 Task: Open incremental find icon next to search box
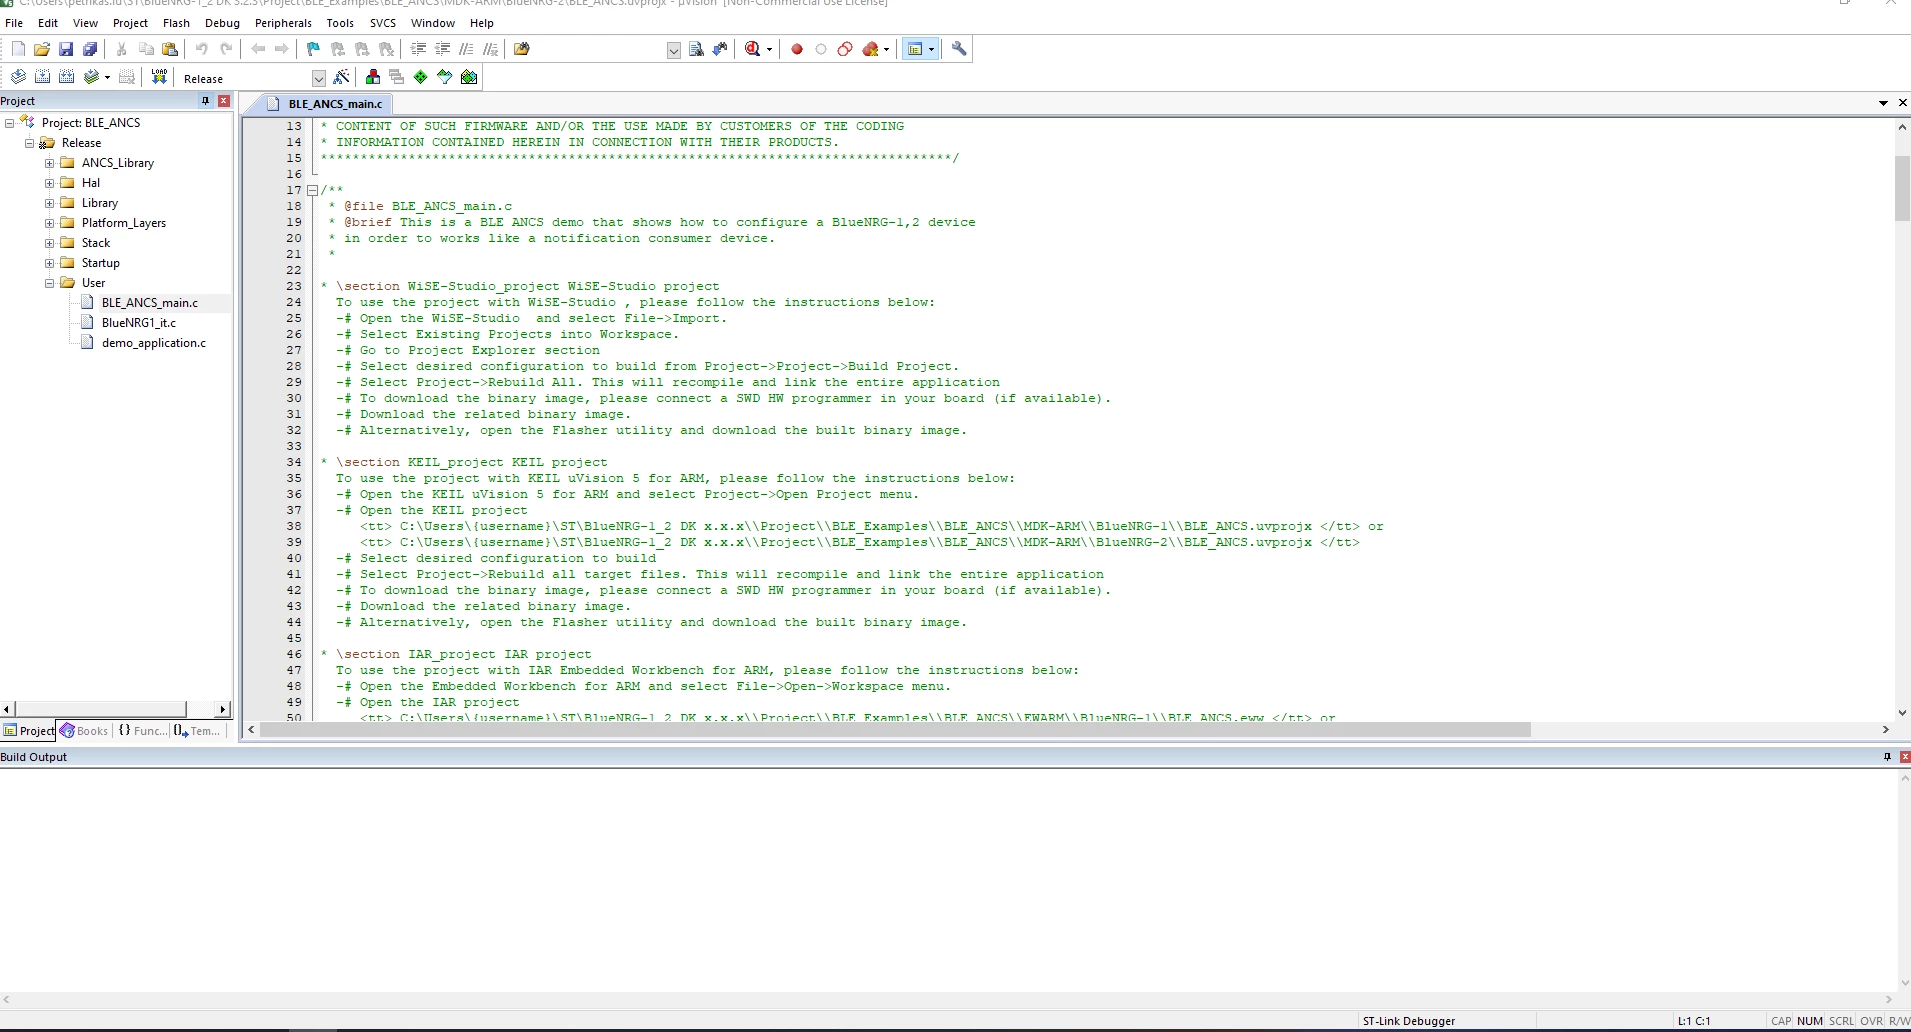(x=720, y=49)
